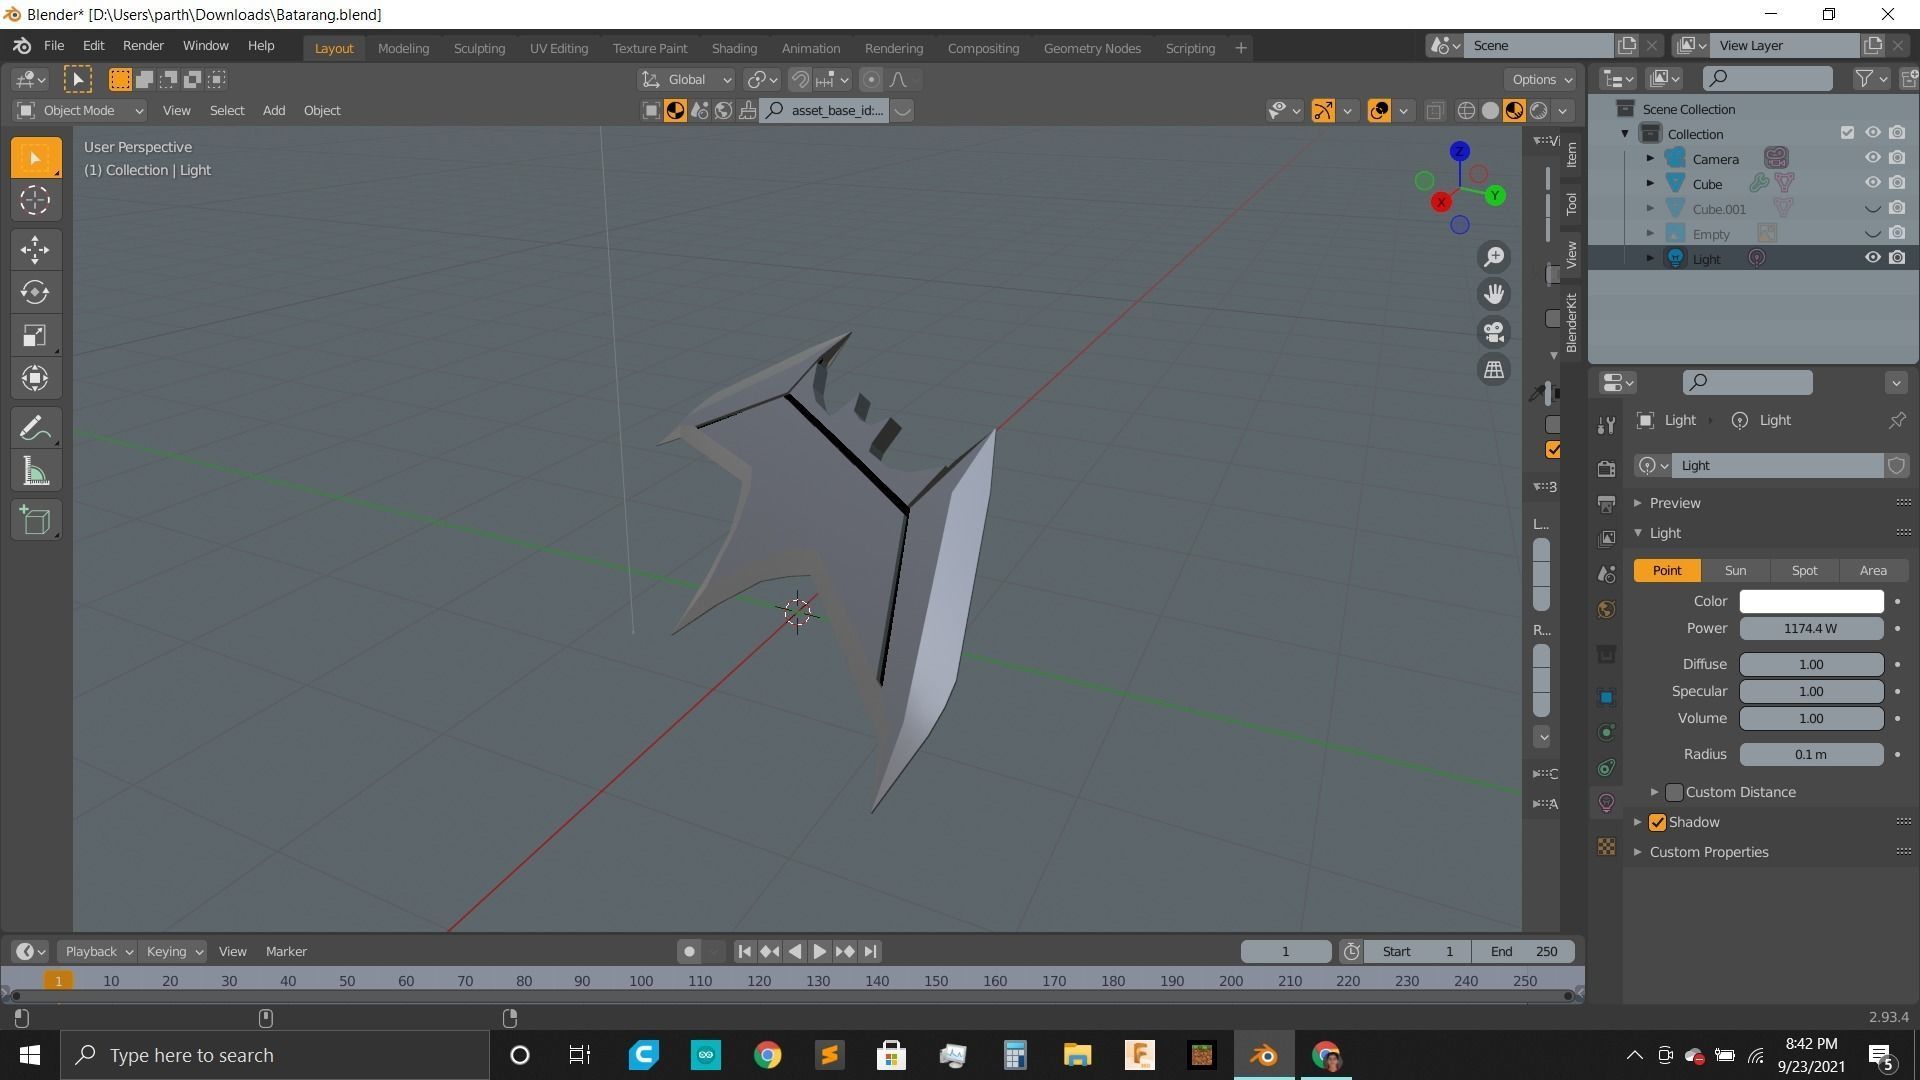Click the Marker menu in timeline

pos(286,952)
